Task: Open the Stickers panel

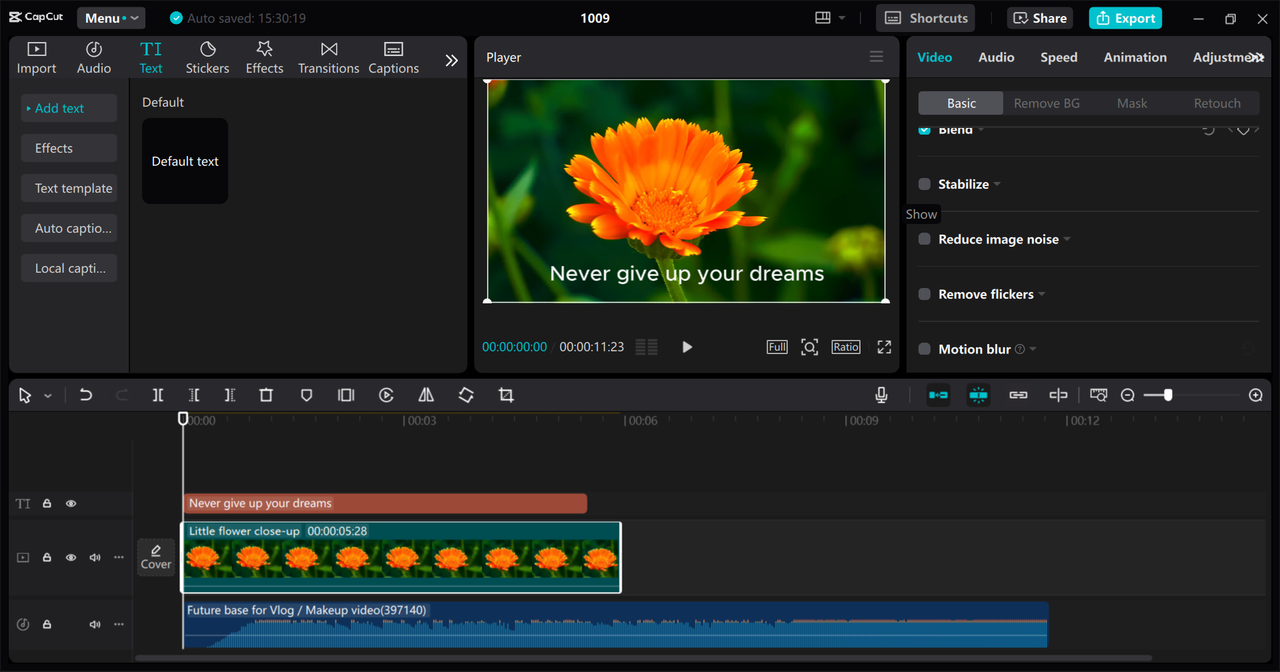Action: coord(207,58)
